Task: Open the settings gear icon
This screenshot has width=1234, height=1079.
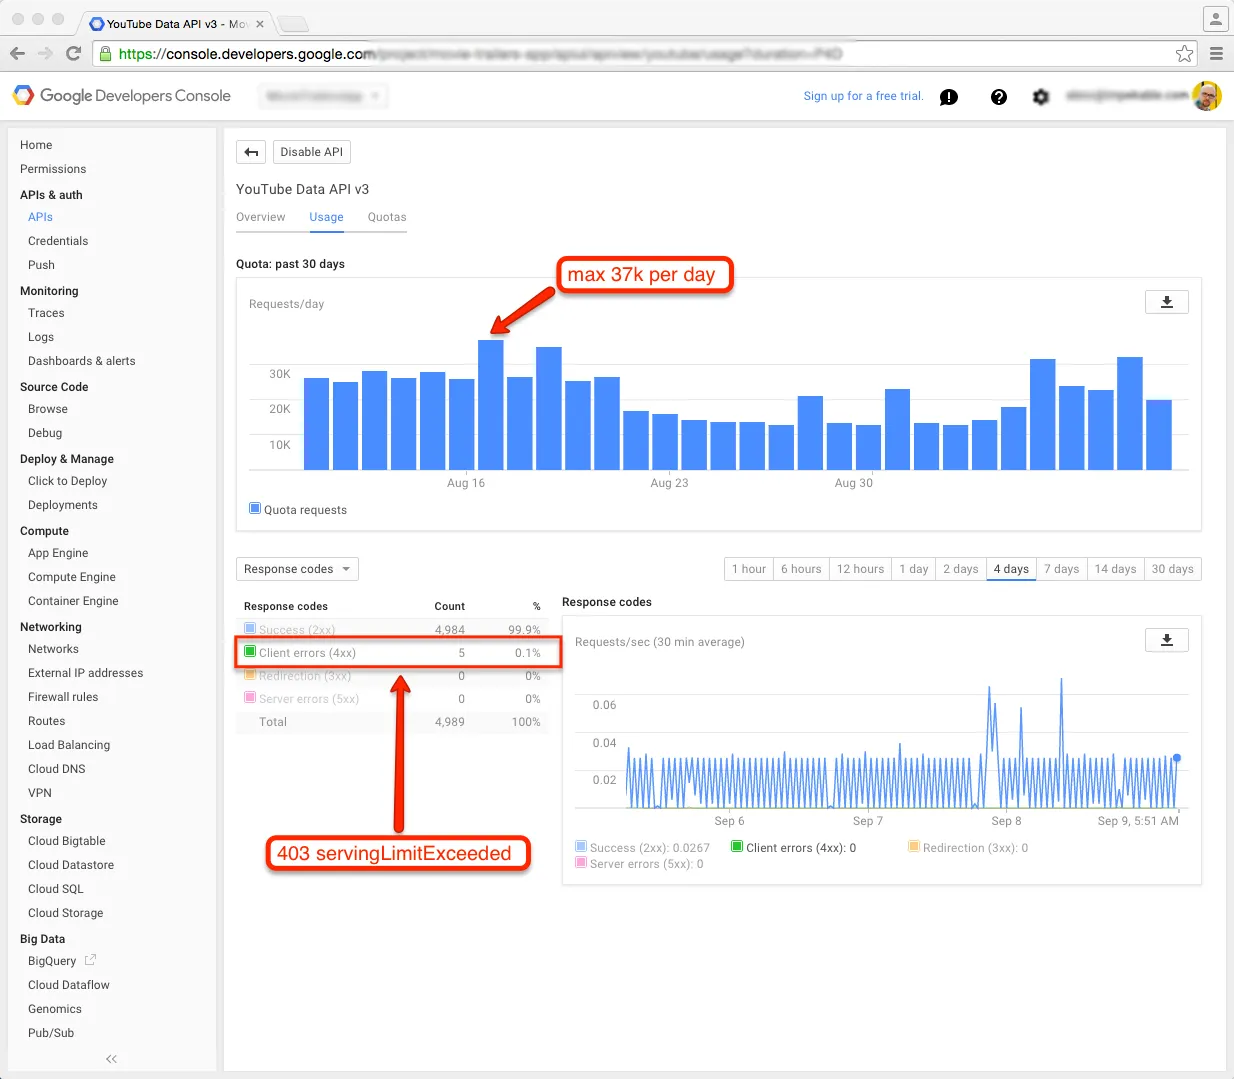Action: (1041, 97)
